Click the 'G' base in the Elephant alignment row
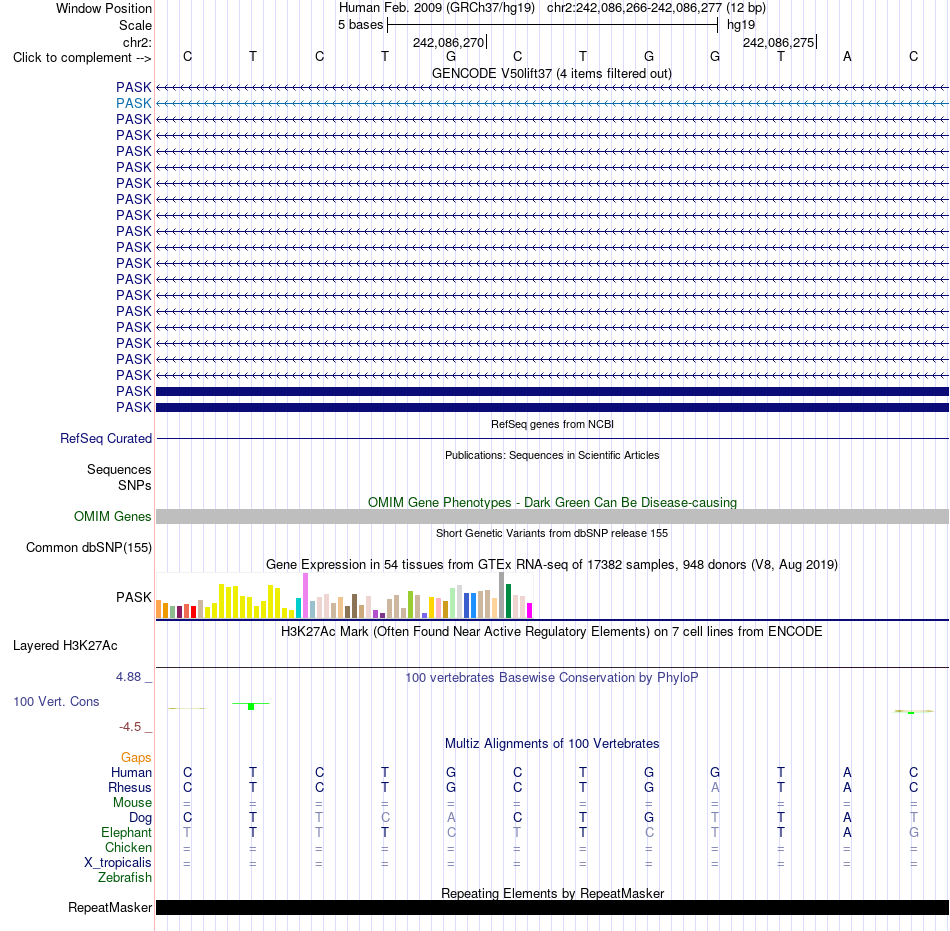 point(914,832)
